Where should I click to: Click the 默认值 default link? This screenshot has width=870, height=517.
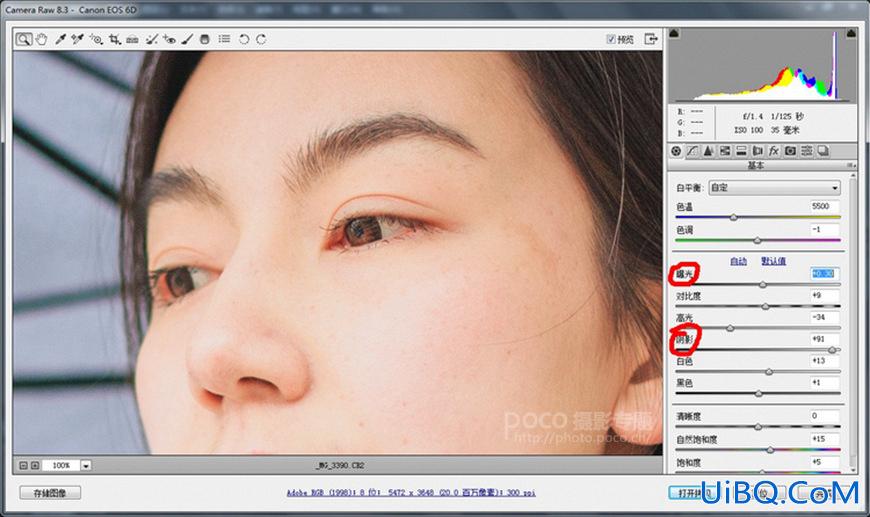(x=773, y=261)
